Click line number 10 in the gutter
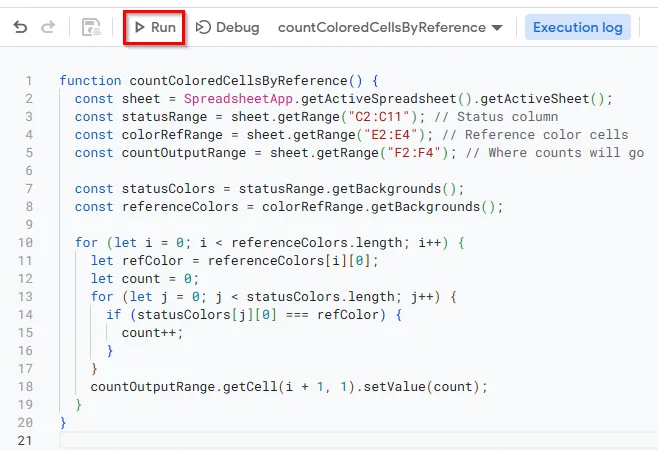This screenshot has width=658, height=451. (25, 242)
